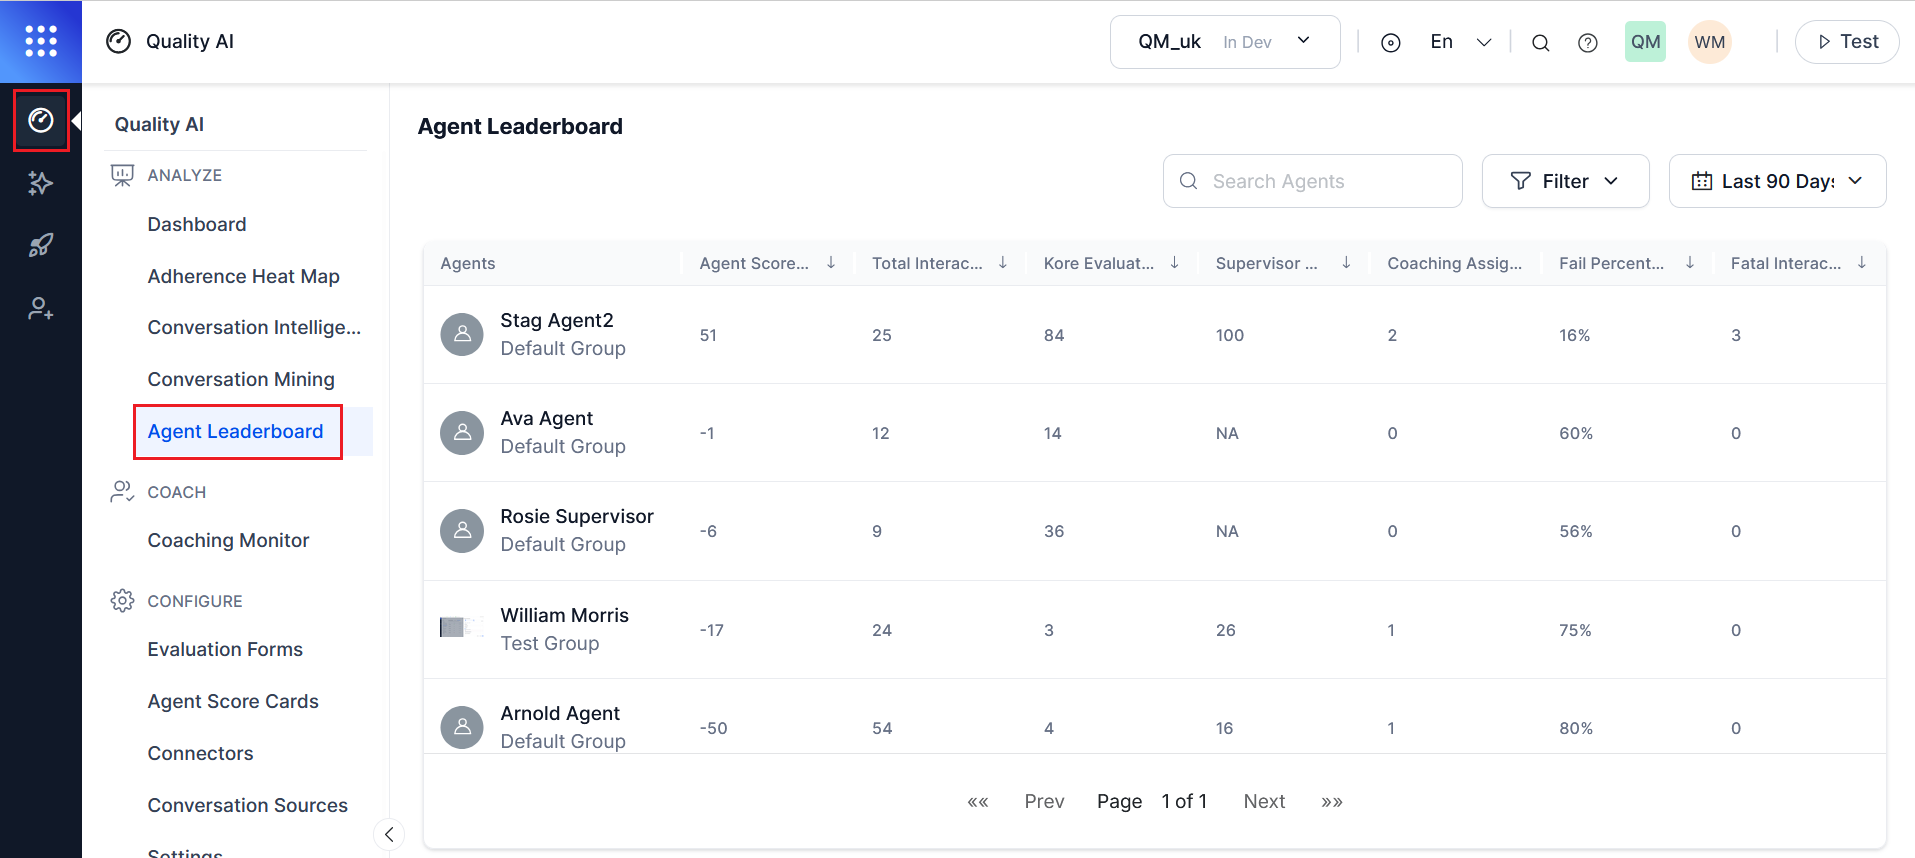This screenshot has height=858, width=1915.
Task: Click the sparkle stars sidebar icon
Action: (41, 183)
